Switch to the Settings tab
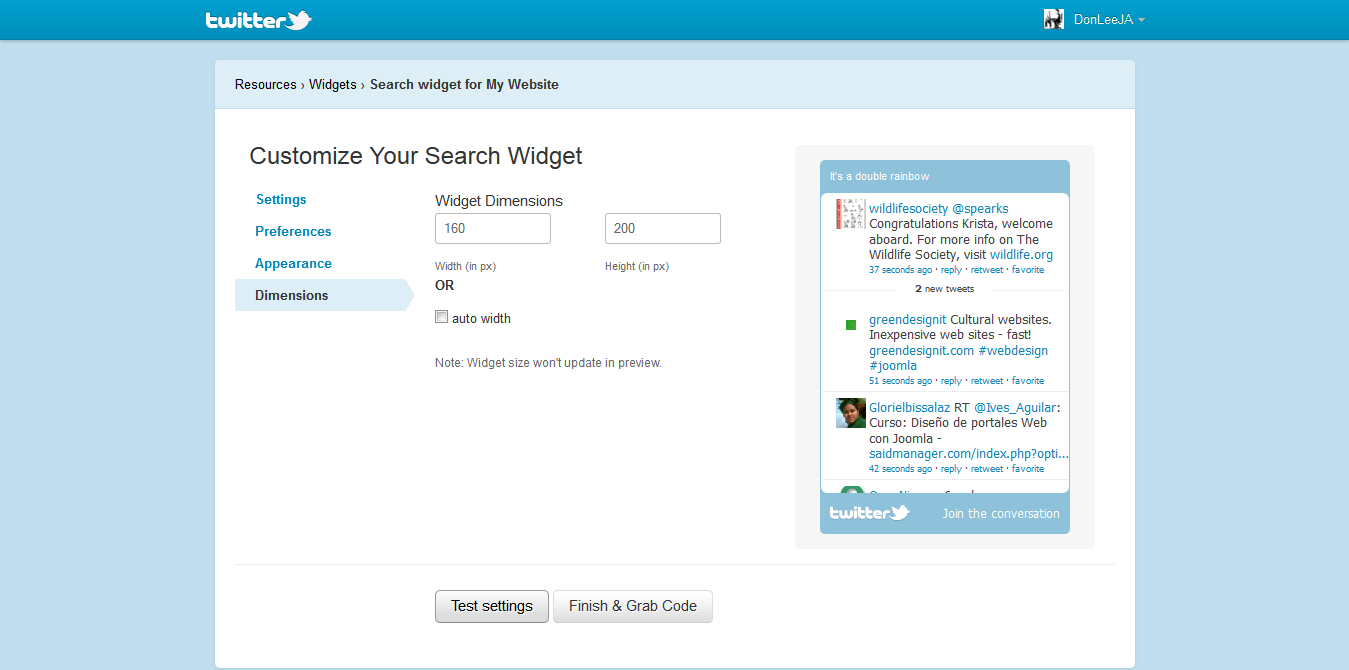This screenshot has width=1349, height=670. (281, 200)
